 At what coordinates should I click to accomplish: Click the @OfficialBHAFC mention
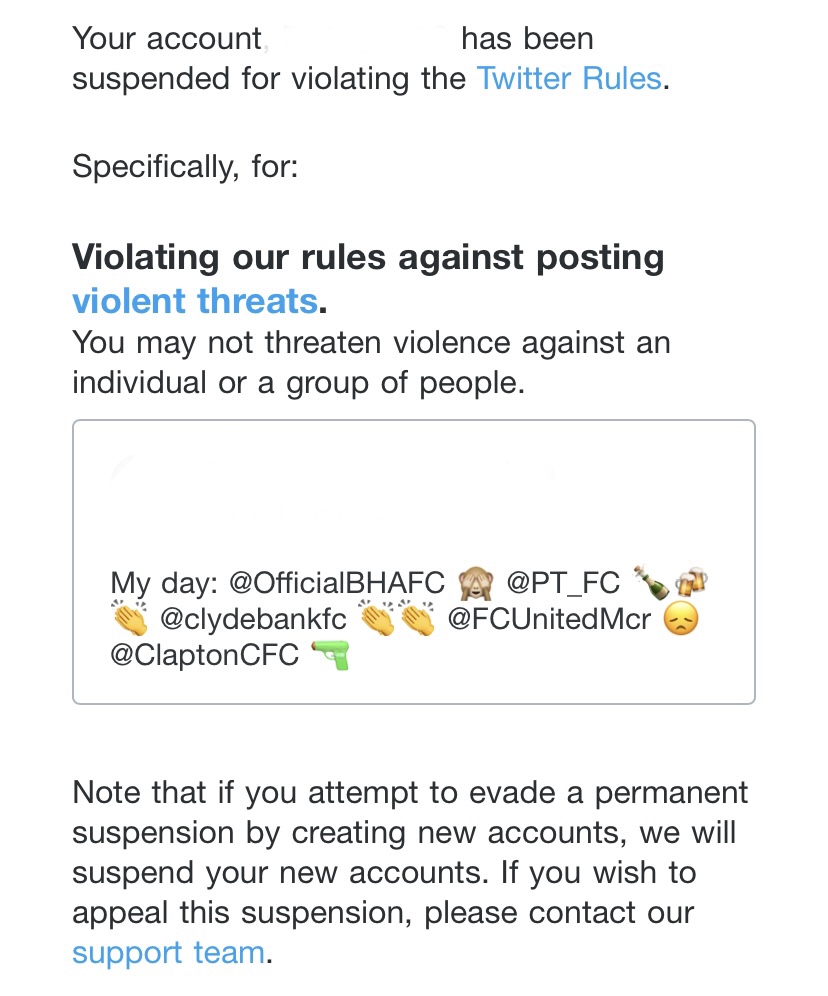[x=337, y=582]
